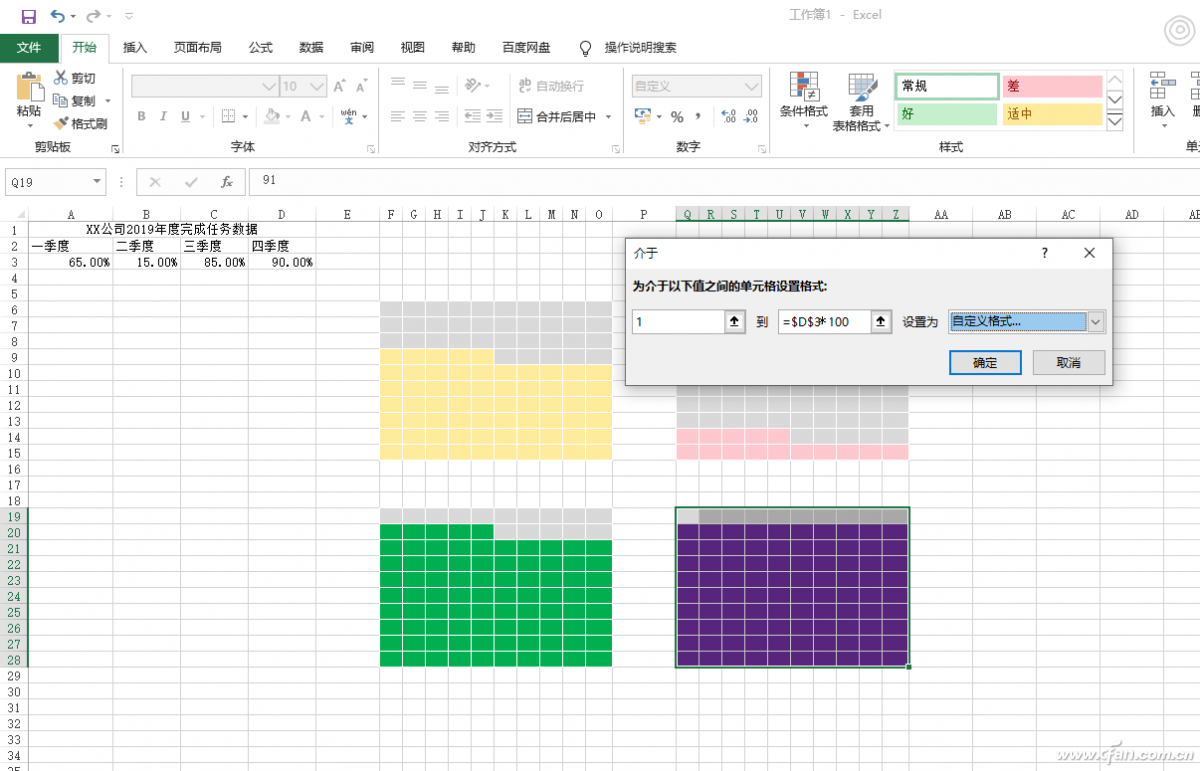Open the File (文件) tab
1200x771 pixels.
(x=29, y=47)
